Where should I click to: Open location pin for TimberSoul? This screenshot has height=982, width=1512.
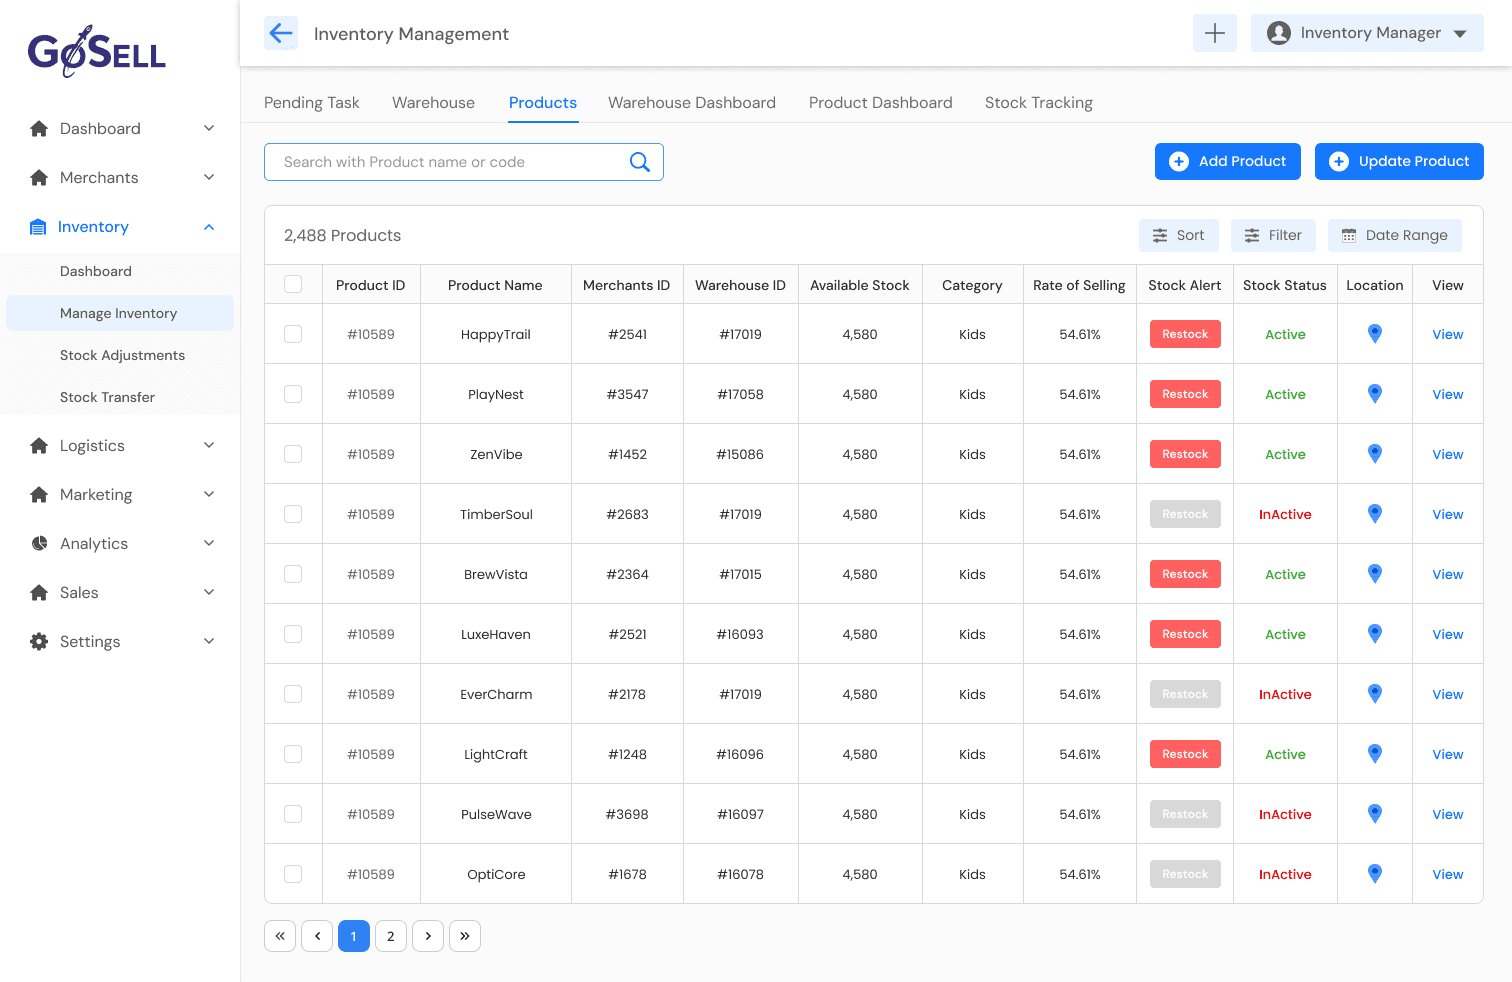1375,514
